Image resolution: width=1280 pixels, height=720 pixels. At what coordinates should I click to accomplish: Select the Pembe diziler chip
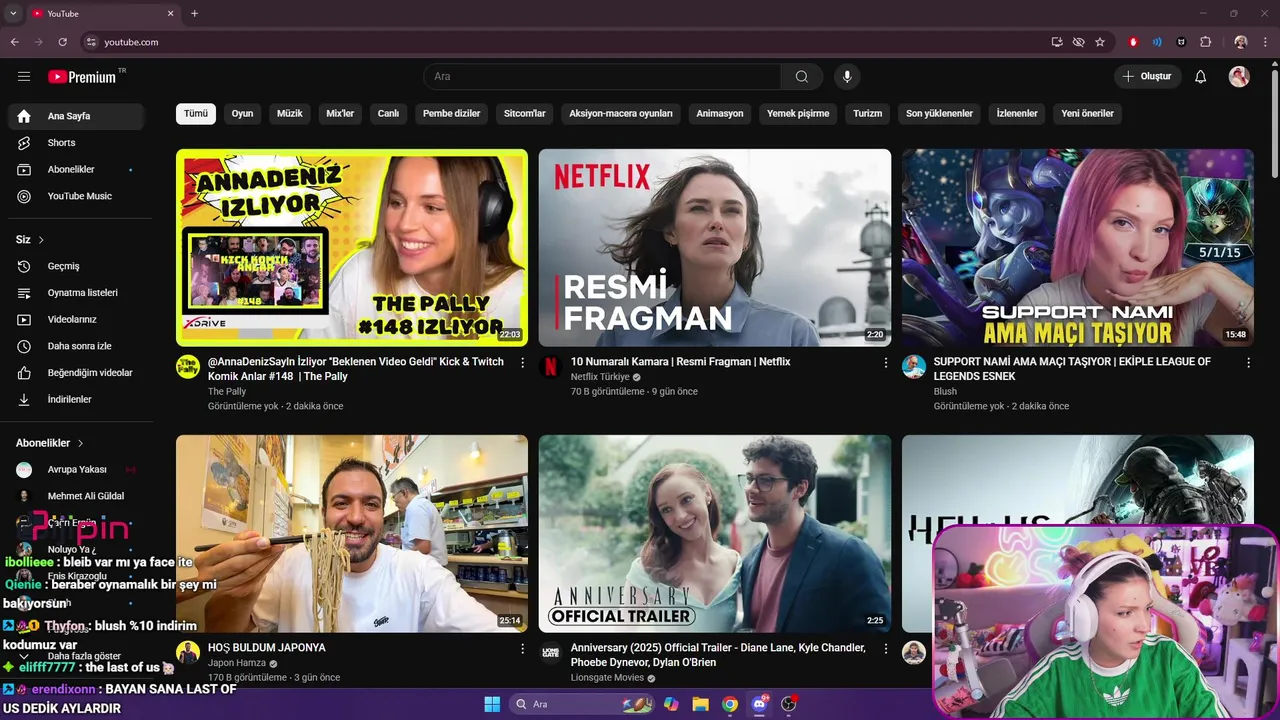click(452, 114)
